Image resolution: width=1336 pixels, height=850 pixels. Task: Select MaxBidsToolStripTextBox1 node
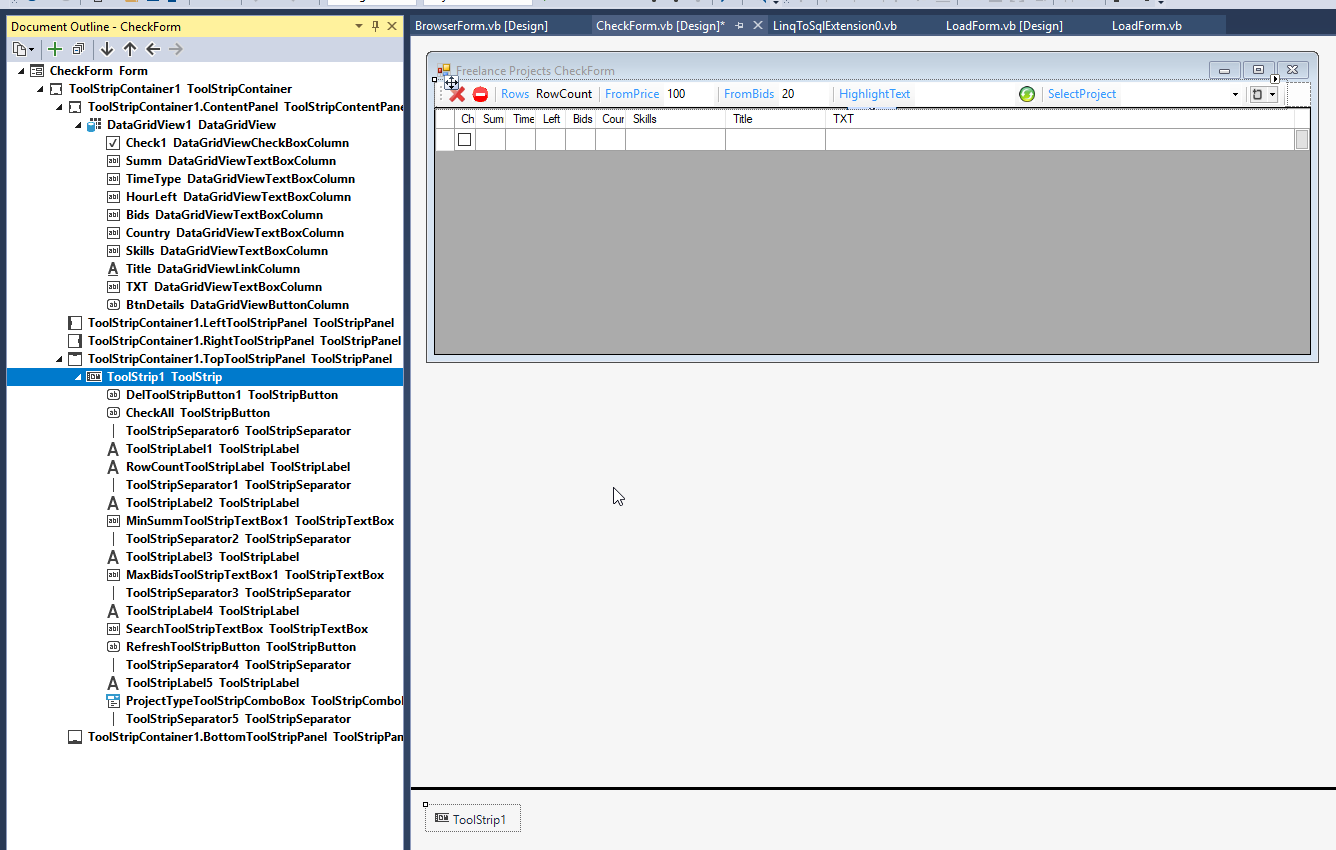click(255, 575)
